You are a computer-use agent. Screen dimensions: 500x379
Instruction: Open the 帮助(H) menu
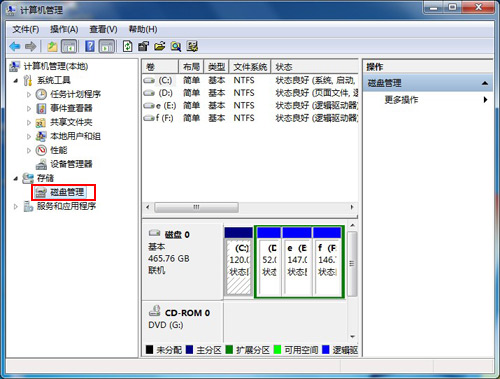[x=143, y=29]
